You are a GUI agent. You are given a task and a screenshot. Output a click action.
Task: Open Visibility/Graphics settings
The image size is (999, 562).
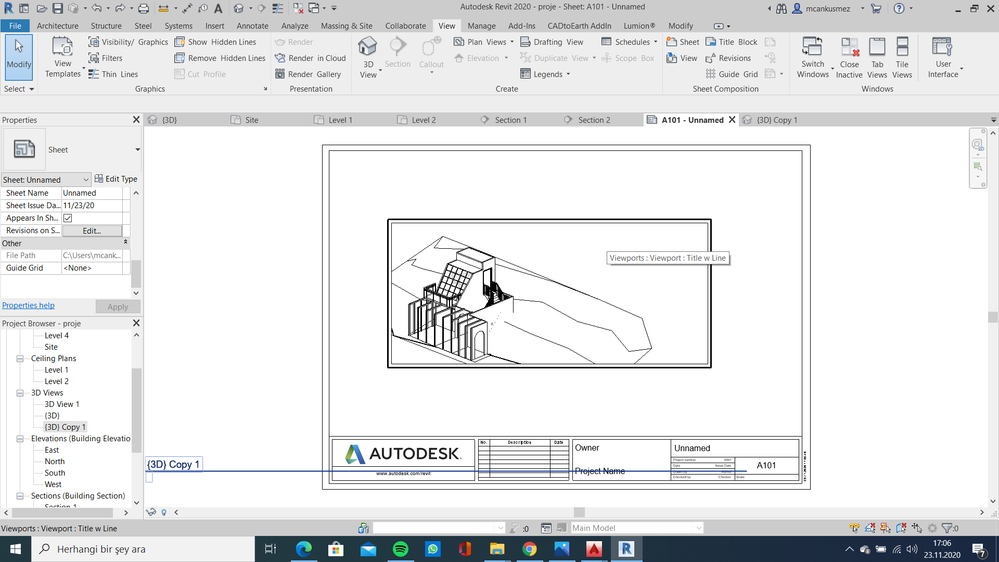(128, 42)
